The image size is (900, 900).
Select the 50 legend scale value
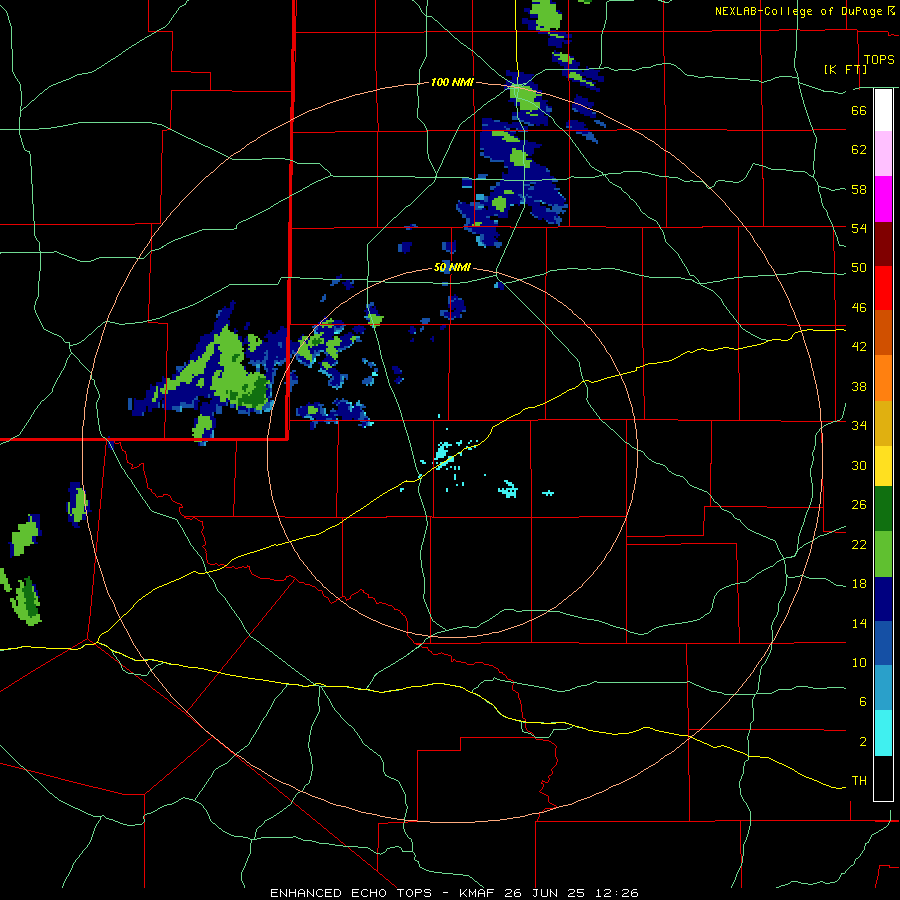tap(859, 267)
